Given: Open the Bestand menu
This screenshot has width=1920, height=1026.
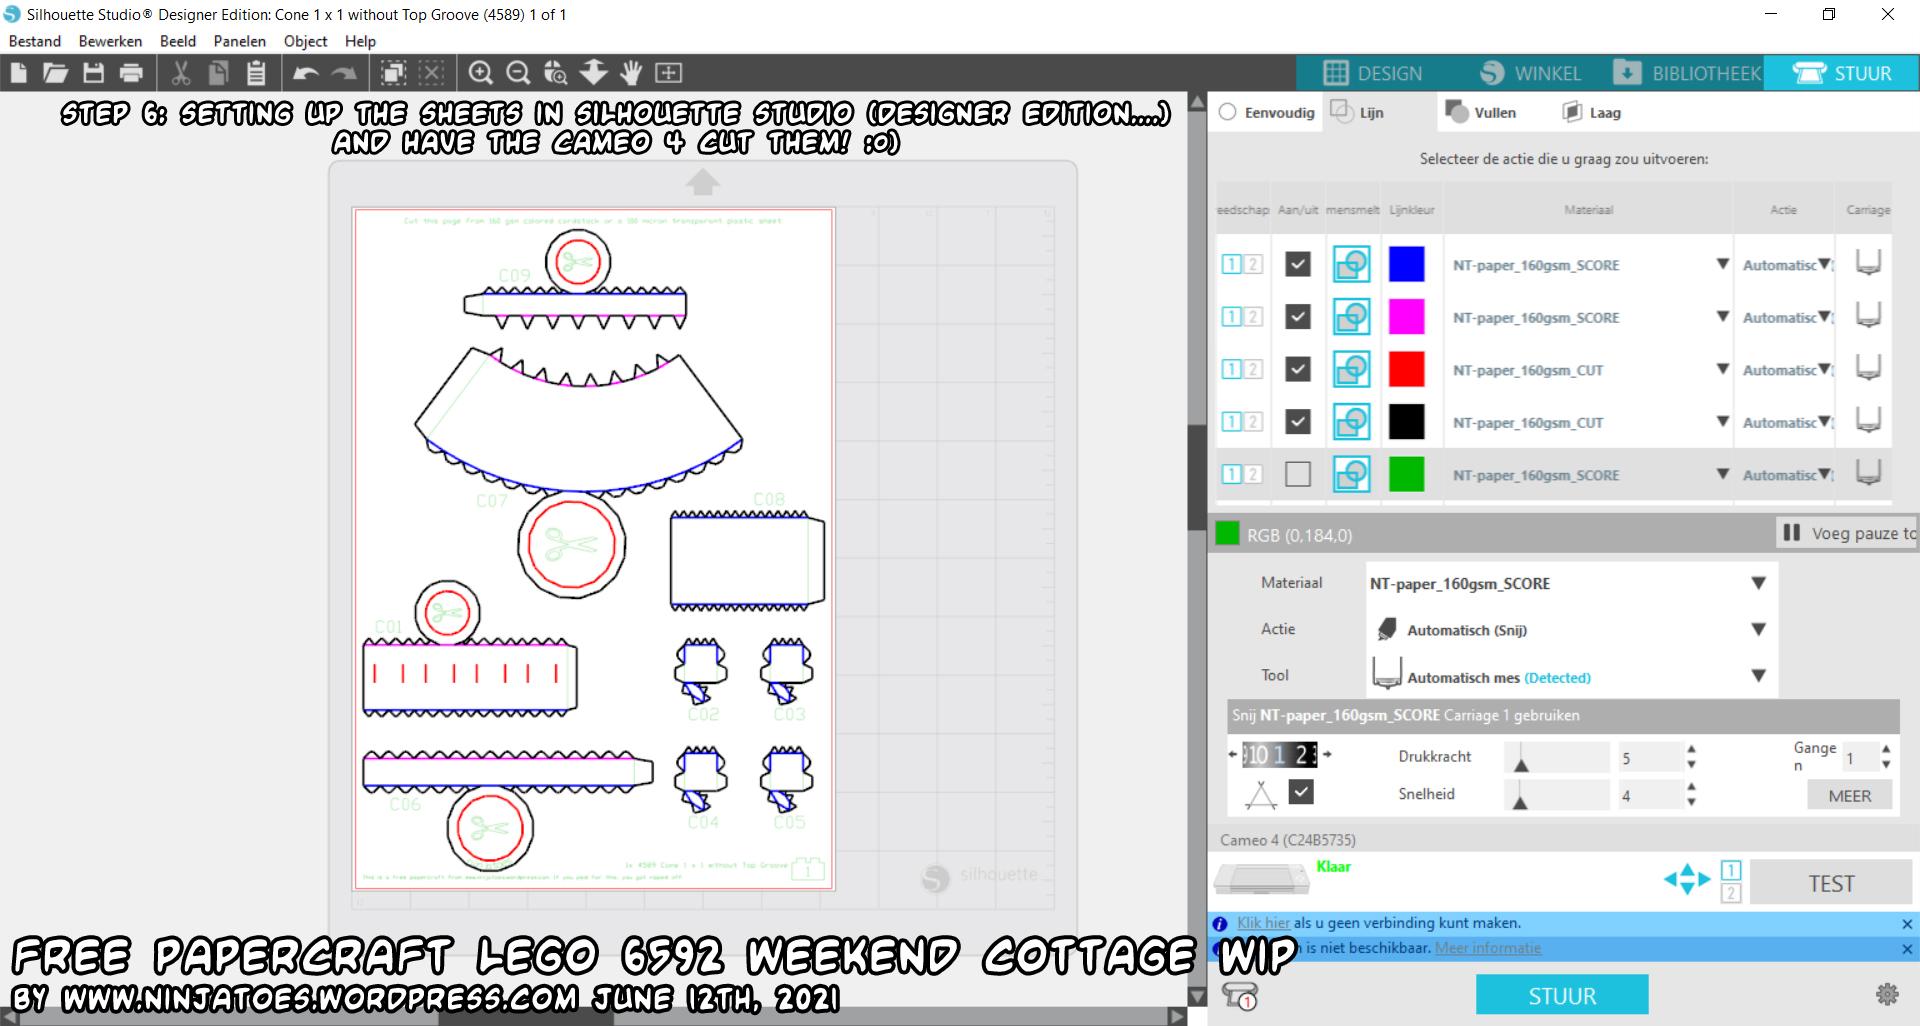Looking at the screenshot, I should point(35,41).
